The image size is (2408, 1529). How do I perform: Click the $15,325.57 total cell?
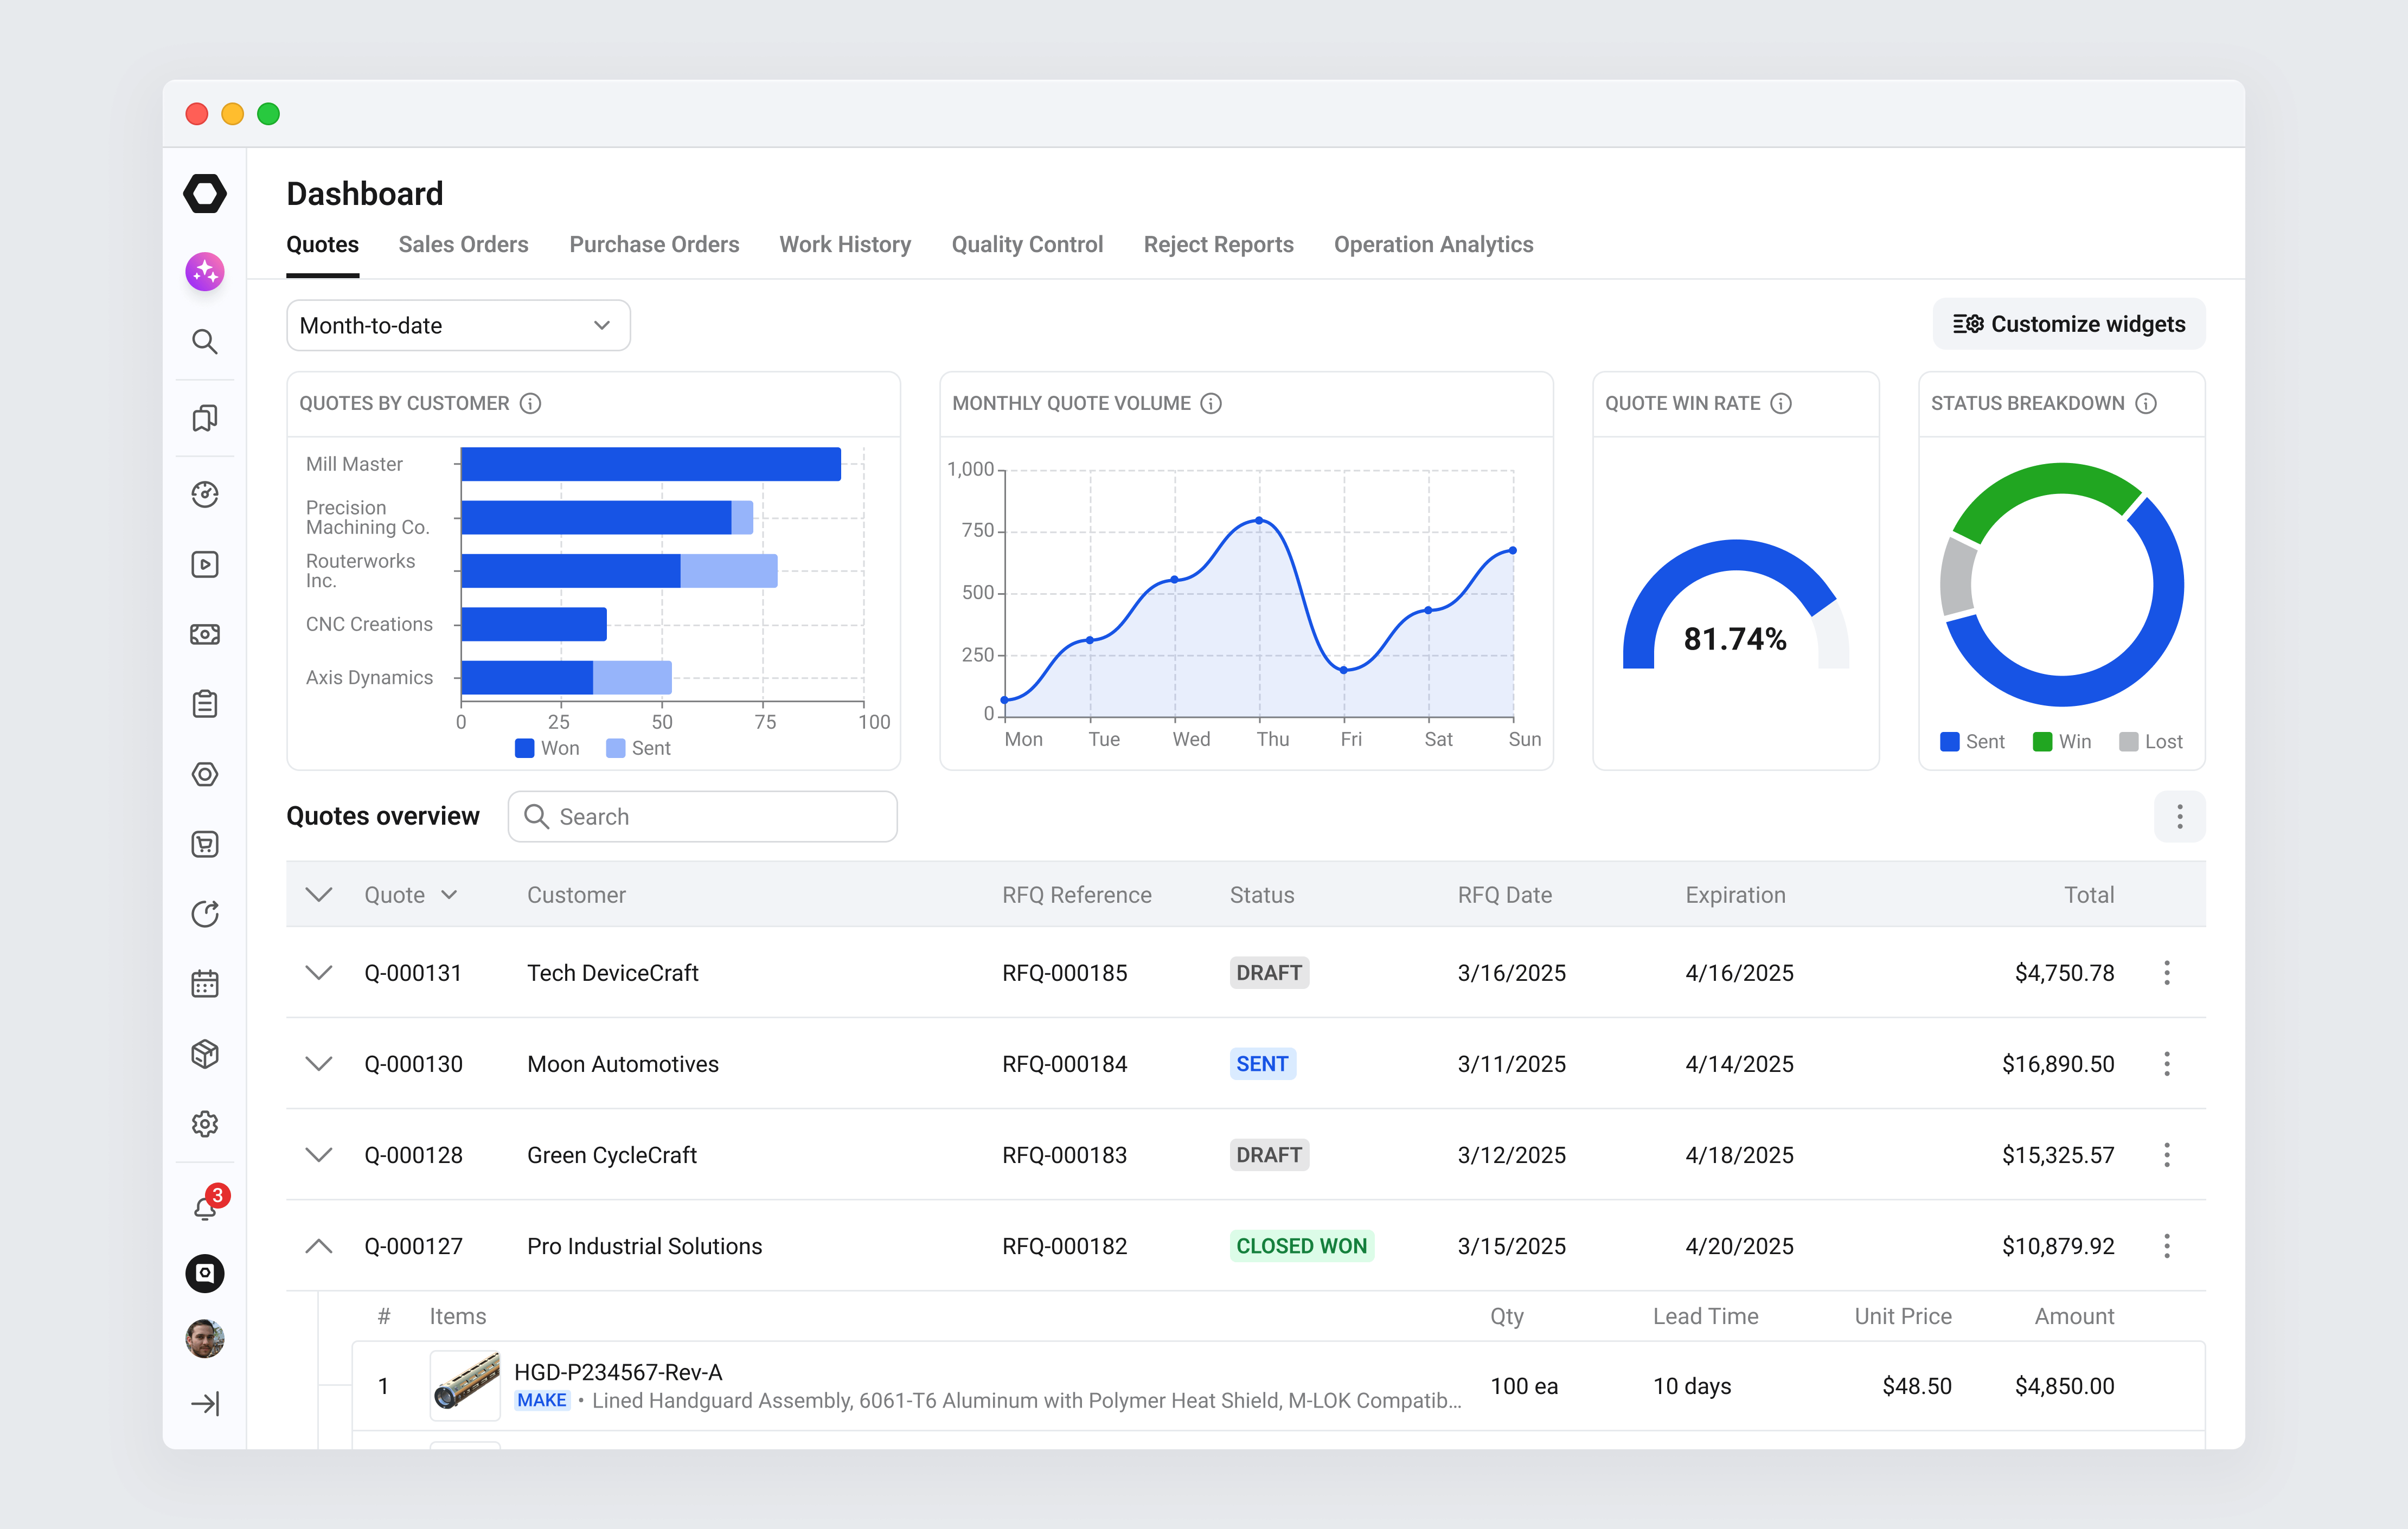click(x=2058, y=1155)
